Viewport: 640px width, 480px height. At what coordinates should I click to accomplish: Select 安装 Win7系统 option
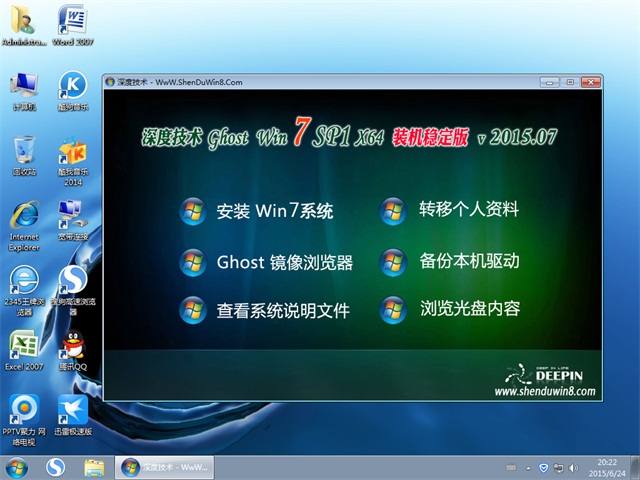(275, 211)
